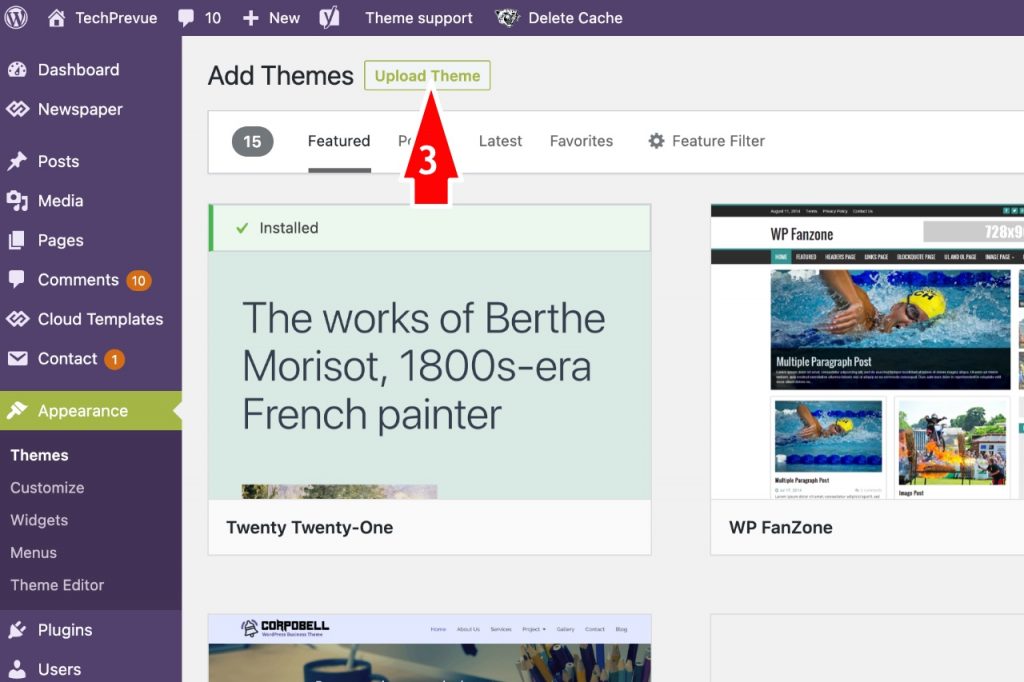Click the Twenty Twenty-One theme name
The width and height of the screenshot is (1024, 682).
(310, 528)
